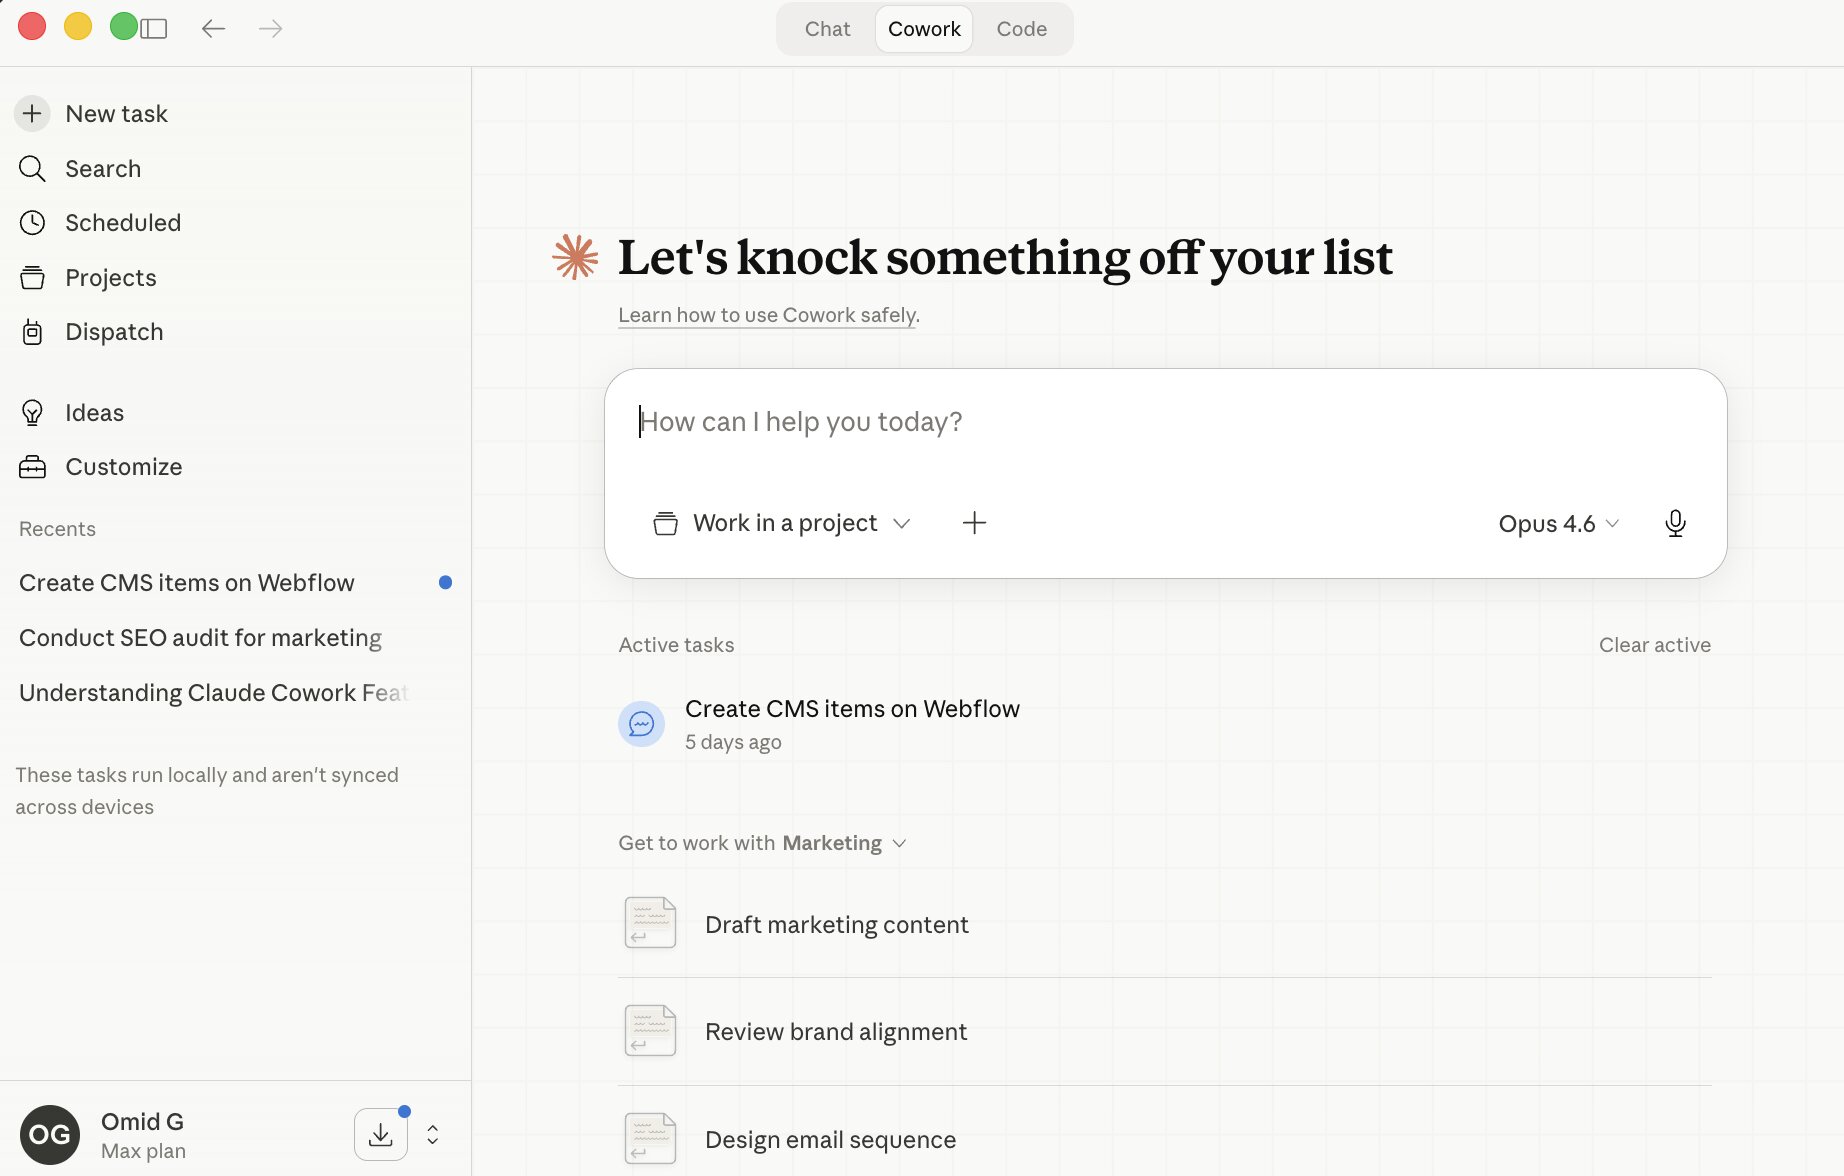
Task: Click the Projects menu label
Action: 111,278
